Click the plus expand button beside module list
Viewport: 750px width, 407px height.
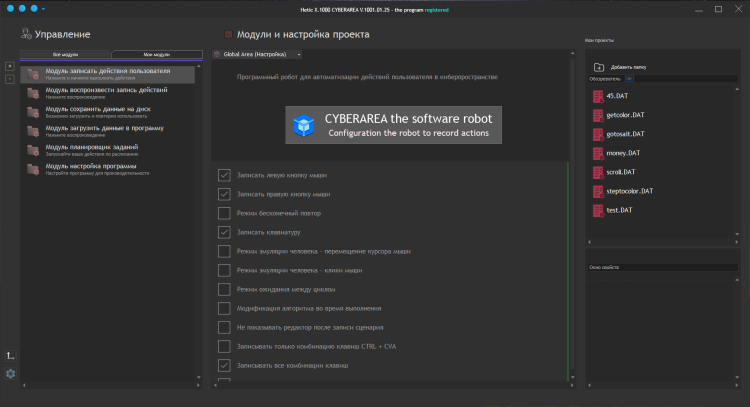10,66
